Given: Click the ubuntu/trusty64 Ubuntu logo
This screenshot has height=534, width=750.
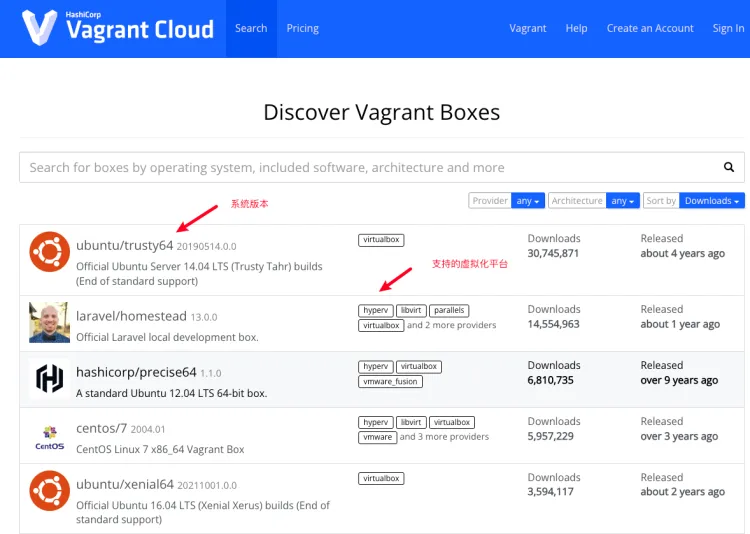Looking at the screenshot, I should 49,252.
